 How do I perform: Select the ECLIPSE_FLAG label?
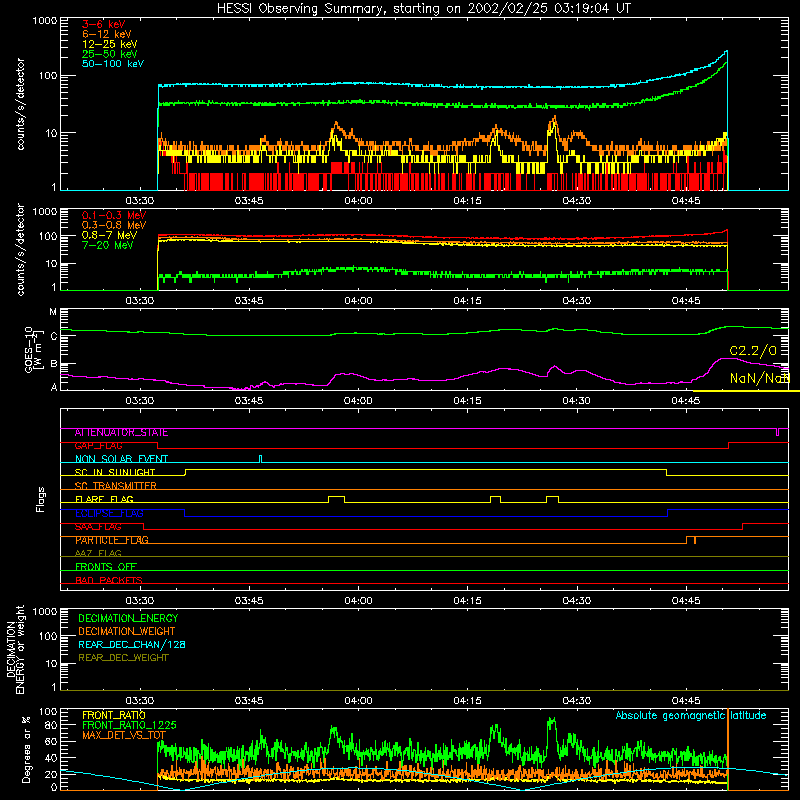point(109,513)
